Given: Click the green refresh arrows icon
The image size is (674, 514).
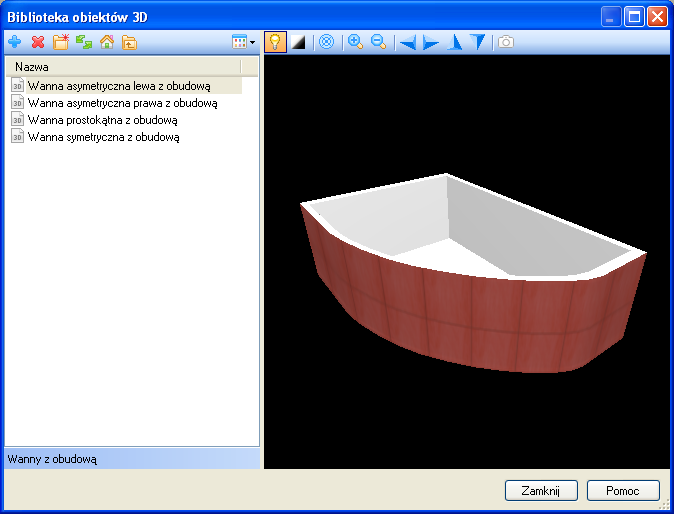Looking at the screenshot, I should click(84, 42).
